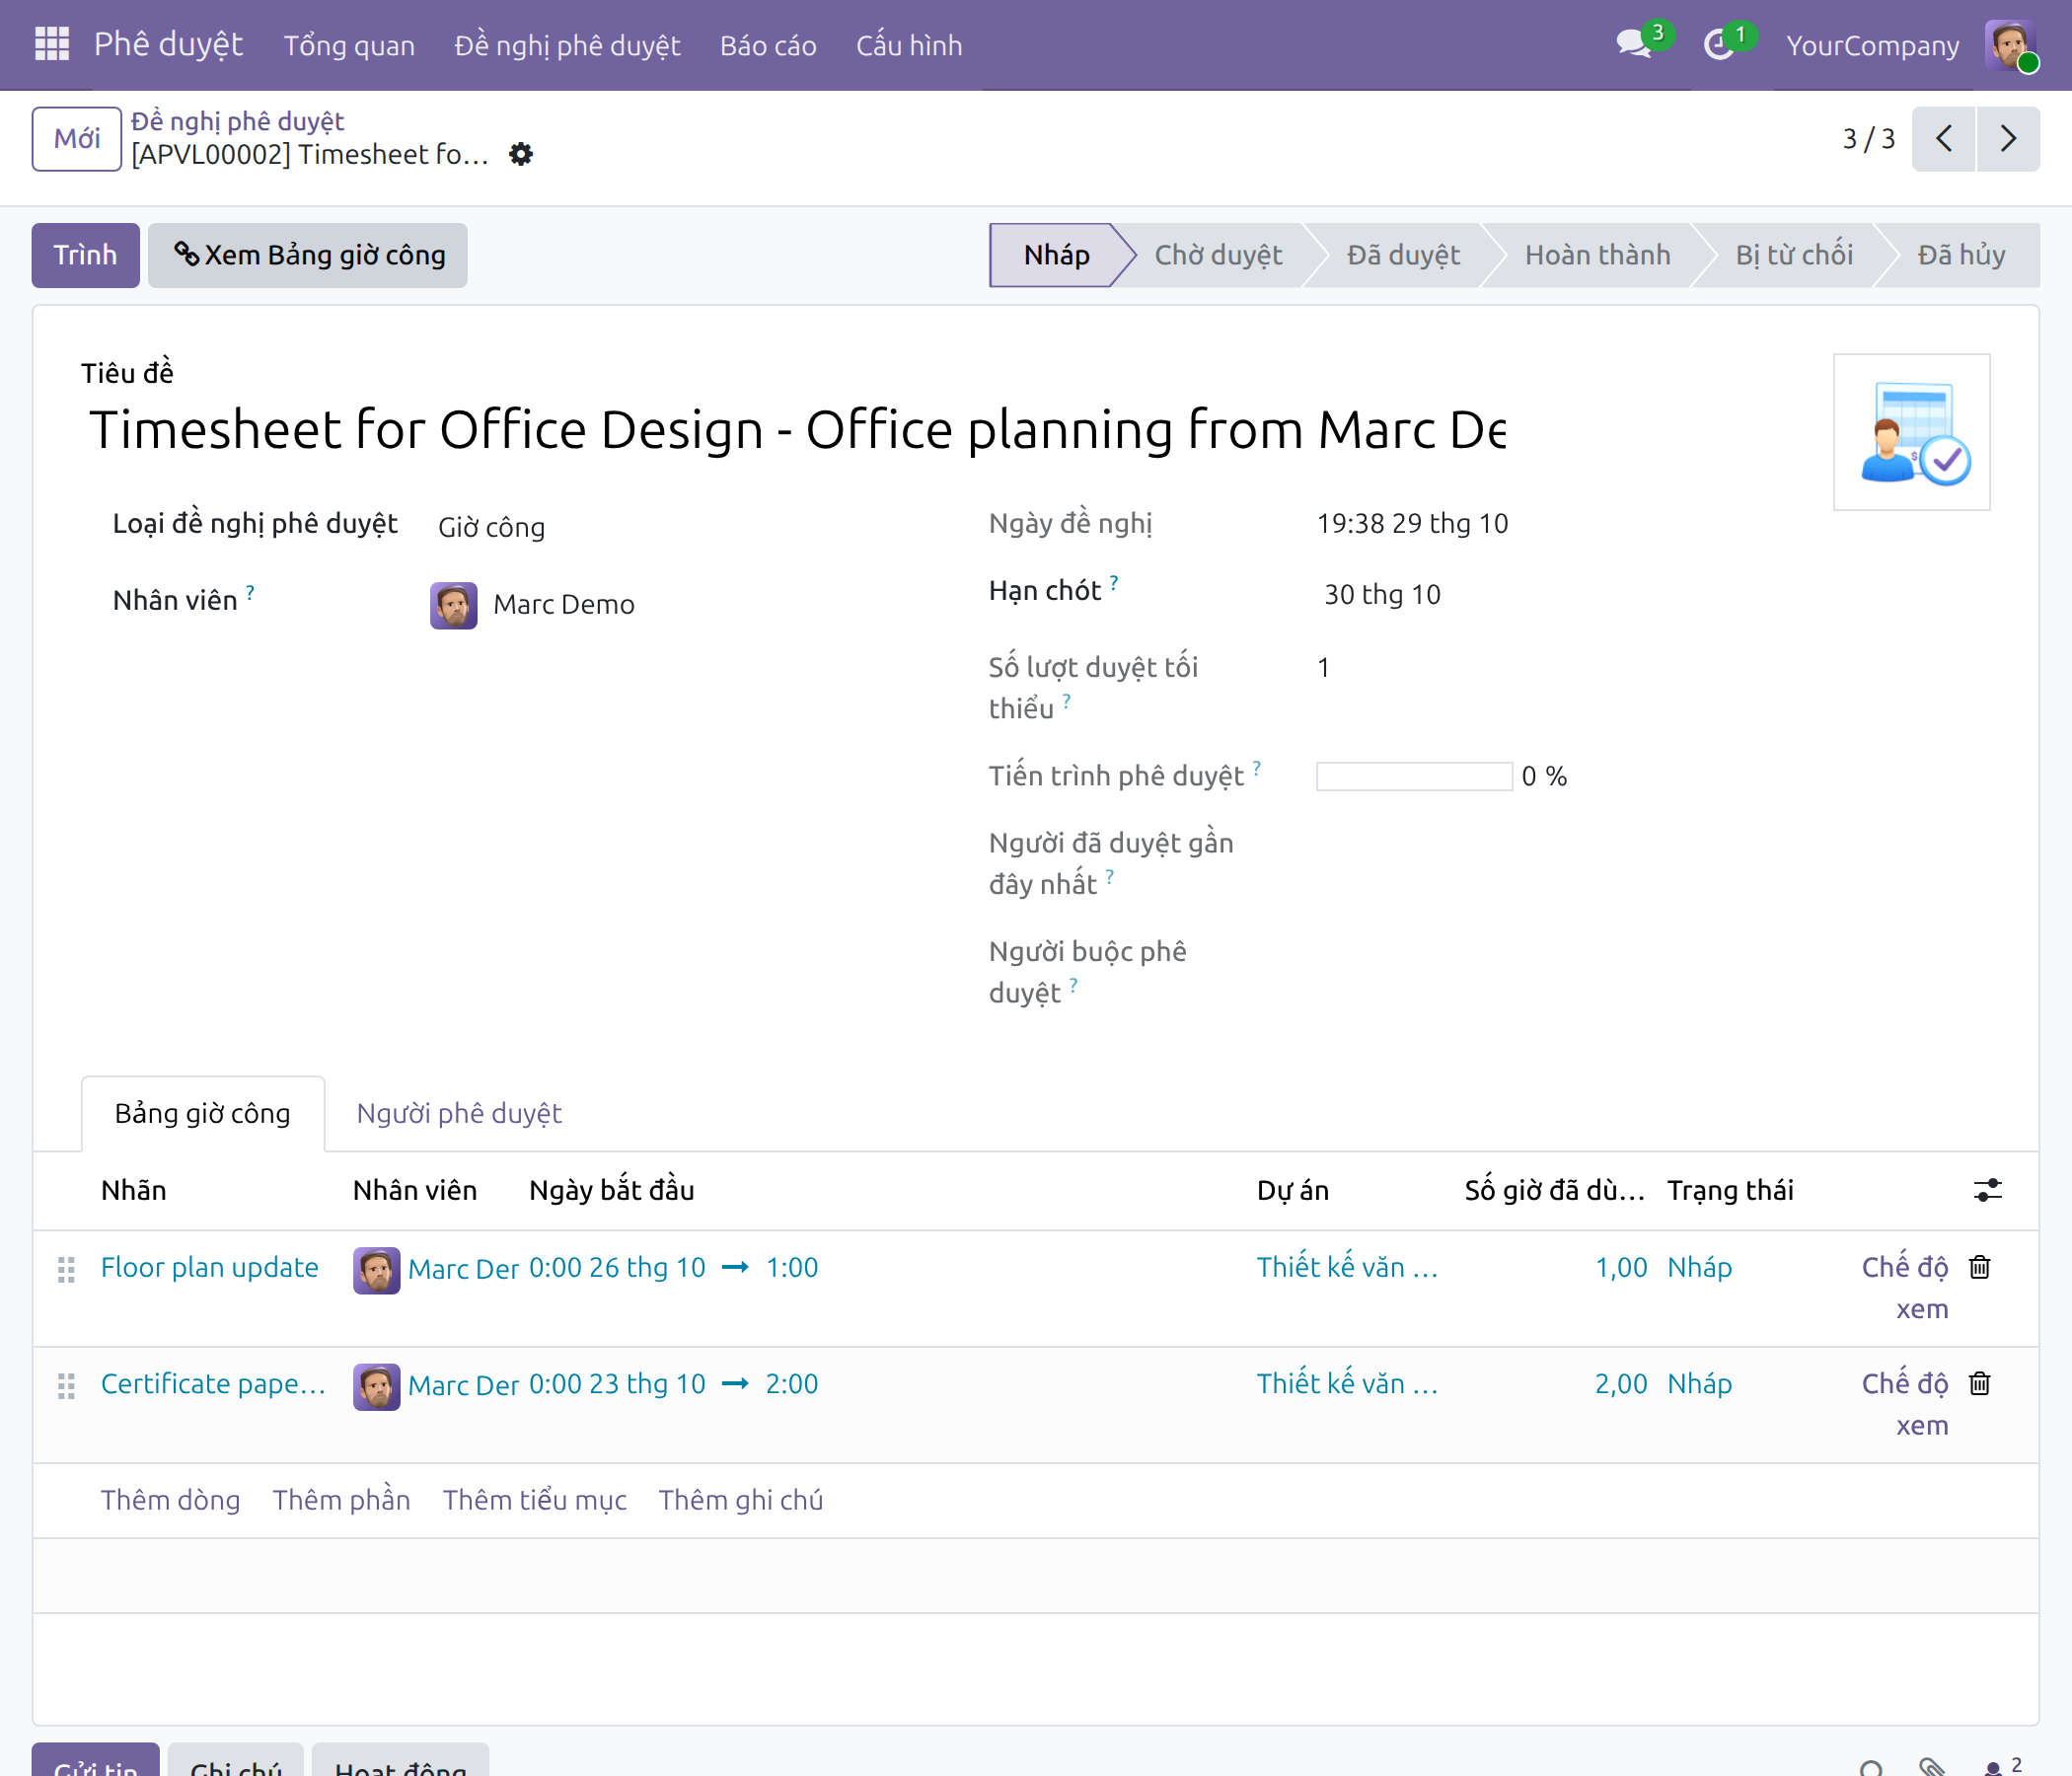The width and height of the screenshot is (2072, 1776).
Task: Open the chat messages icon with badge 3
Action: [x=1633, y=45]
